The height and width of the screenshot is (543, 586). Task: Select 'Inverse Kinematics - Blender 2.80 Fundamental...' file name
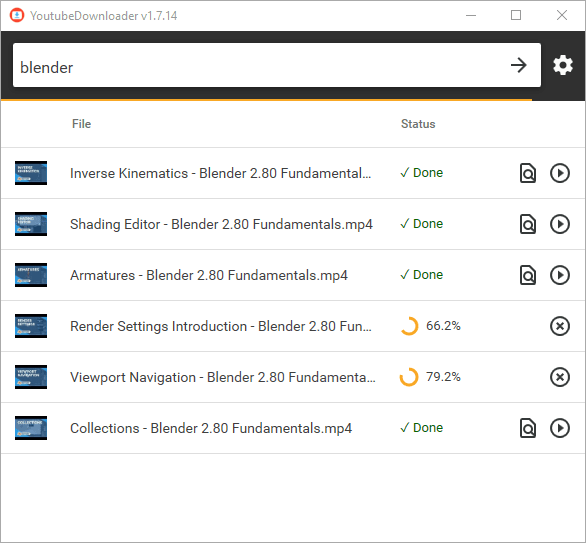(220, 173)
